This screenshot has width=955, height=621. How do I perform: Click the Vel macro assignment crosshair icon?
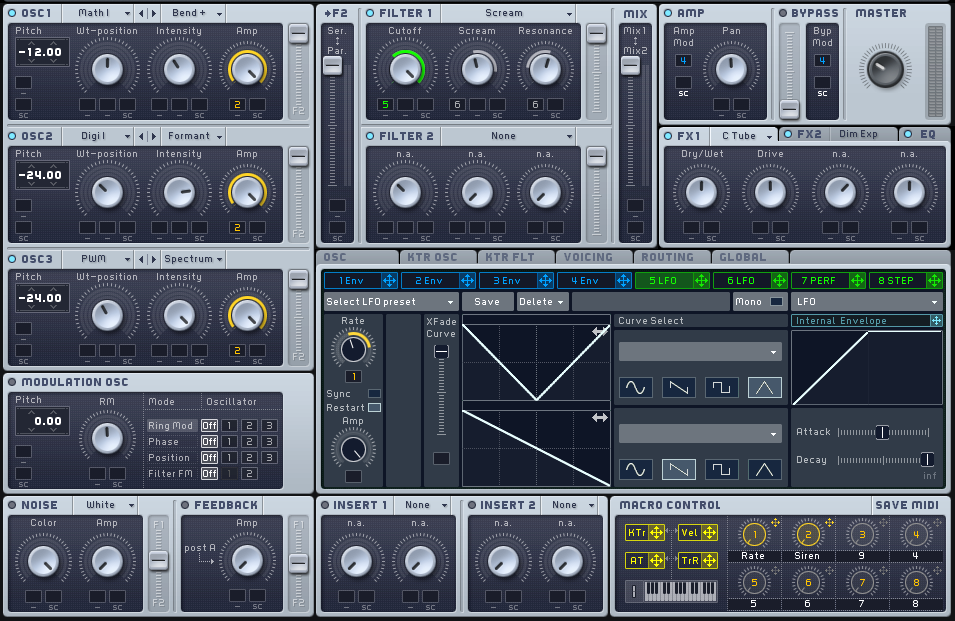(708, 533)
